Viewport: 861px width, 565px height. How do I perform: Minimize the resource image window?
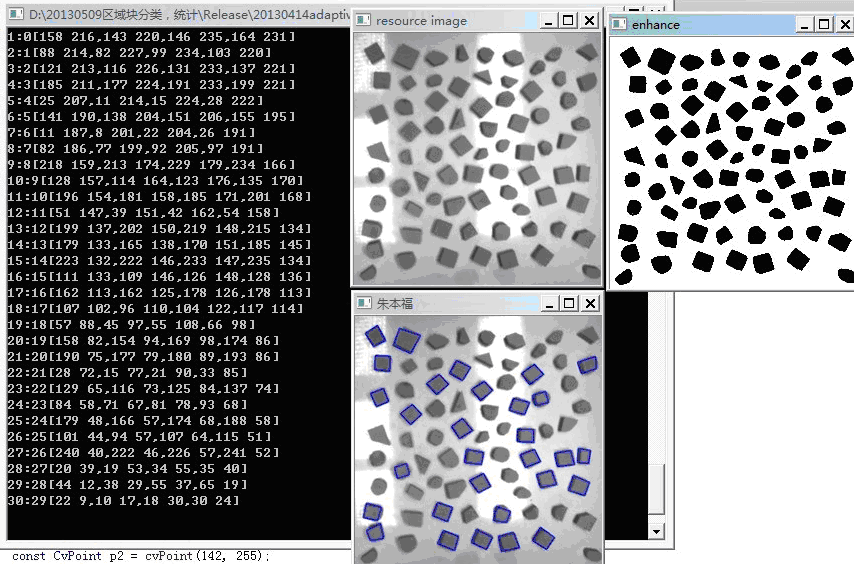548,21
